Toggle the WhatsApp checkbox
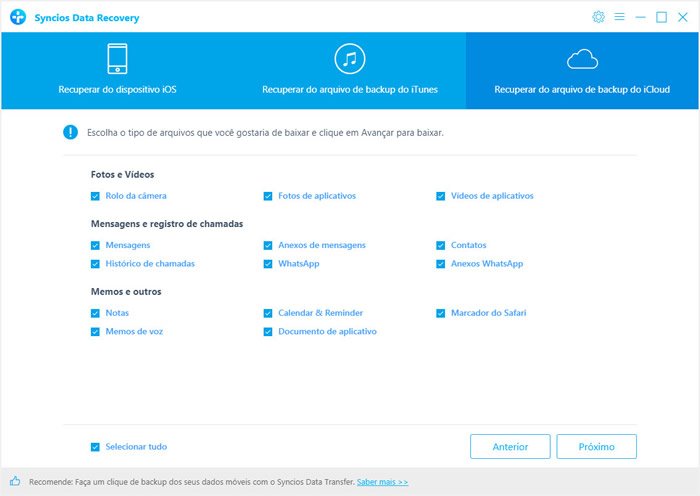Image resolution: width=700 pixels, height=496 pixels. (268, 264)
